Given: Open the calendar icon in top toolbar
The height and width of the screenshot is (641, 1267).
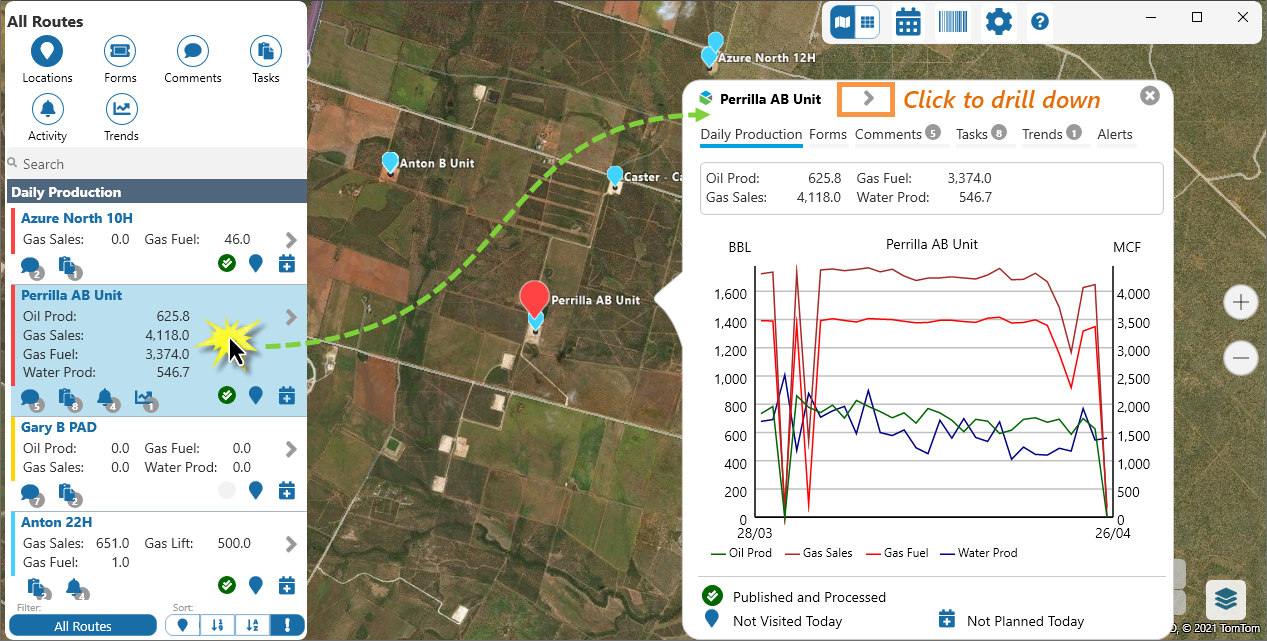Looking at the screenshot, I should 908,21.
